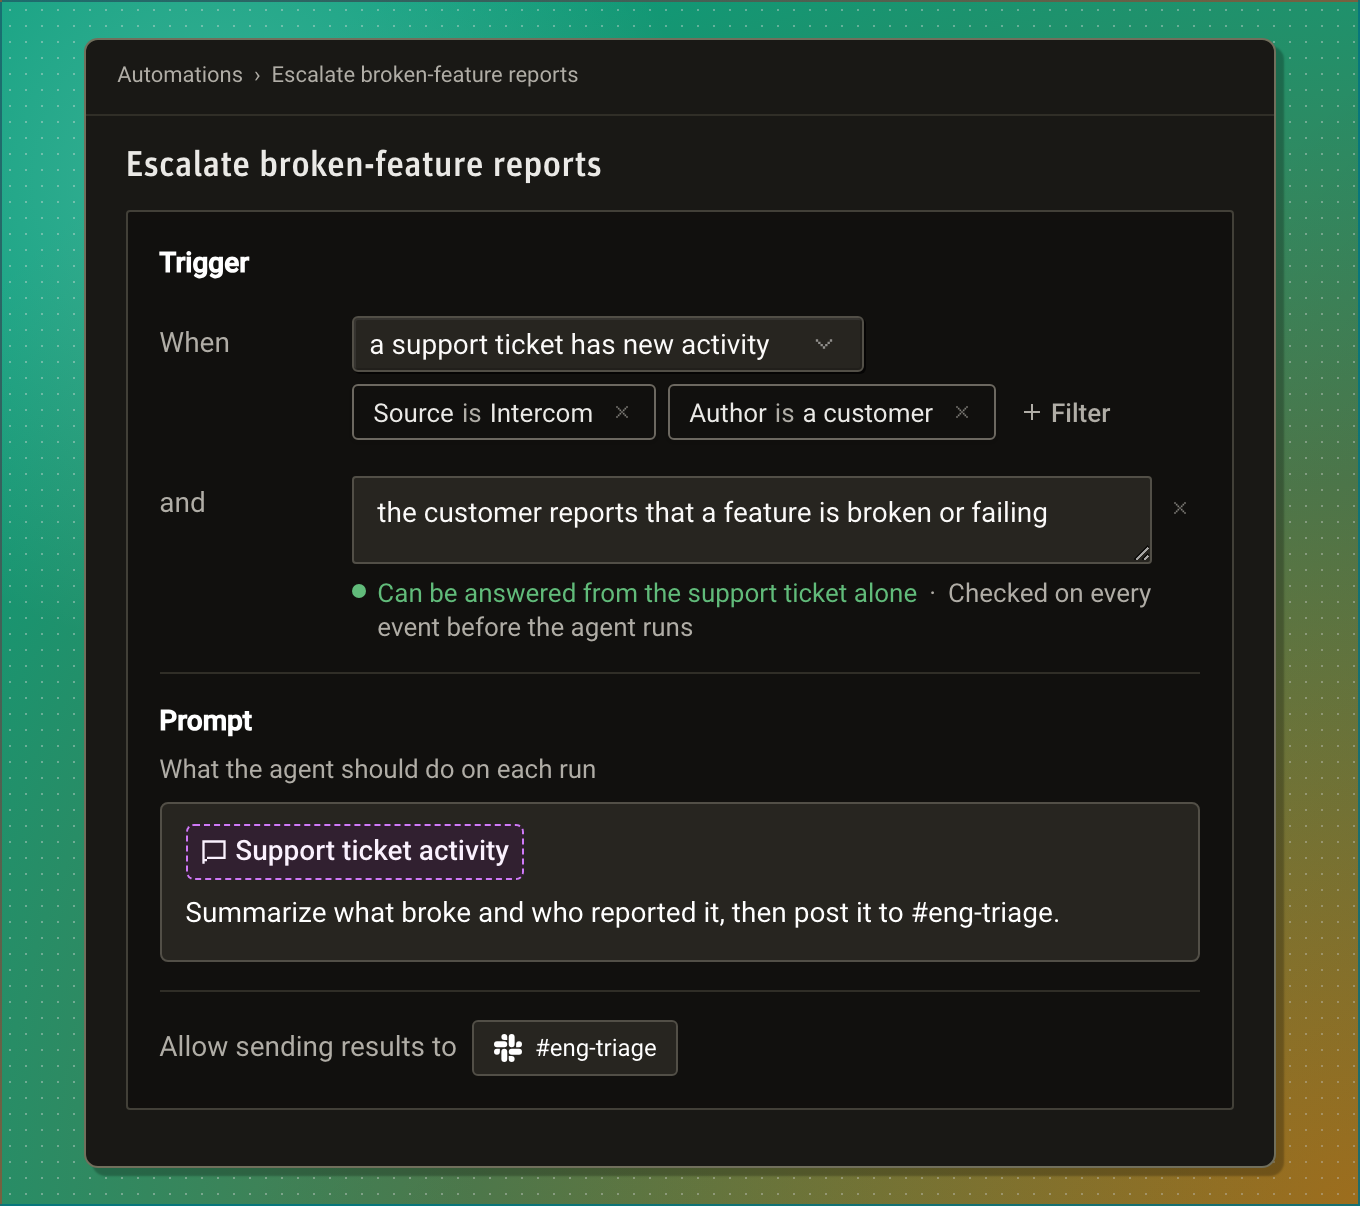Click the green status dot beside the condition note
The height and width of the screenshot is (1206, 1360).
point(359,591)
